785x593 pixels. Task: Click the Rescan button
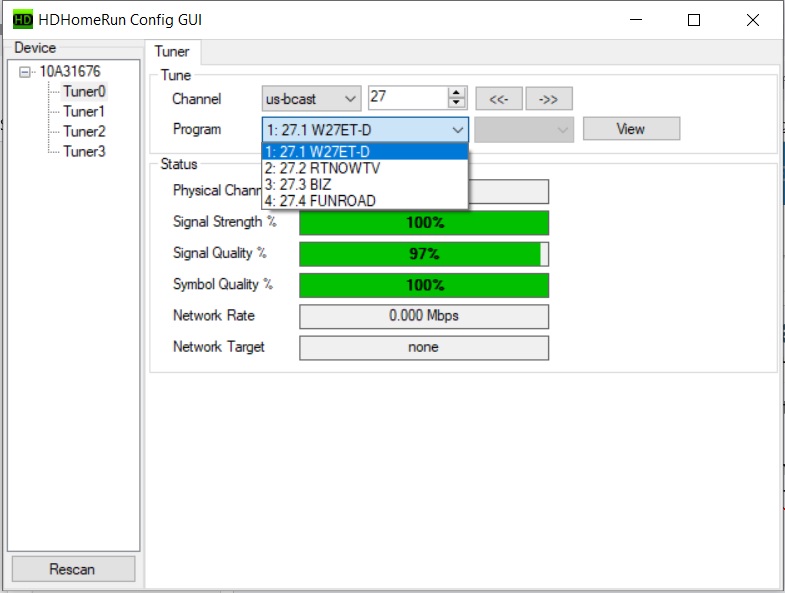point(73,569)
